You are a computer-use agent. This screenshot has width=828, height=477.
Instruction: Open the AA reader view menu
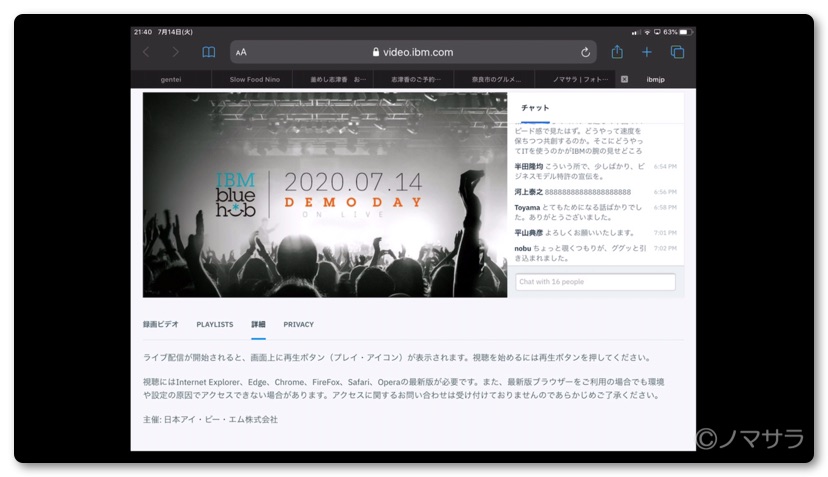241,52
